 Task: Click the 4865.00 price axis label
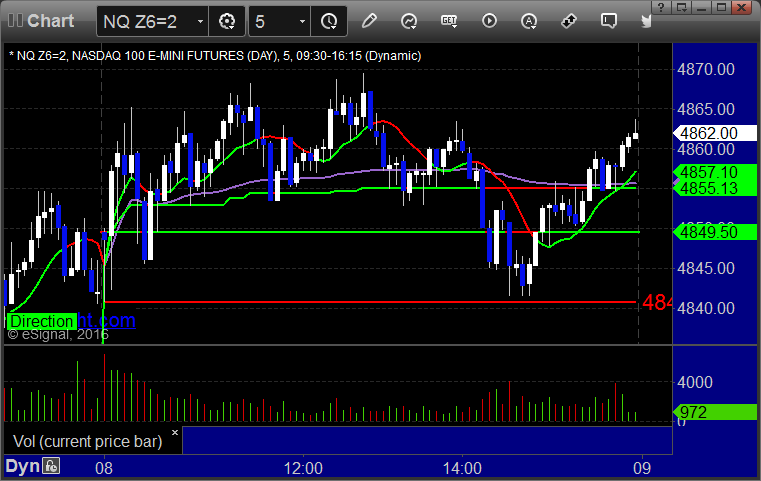pyautogui.click(x=706, y=109)
